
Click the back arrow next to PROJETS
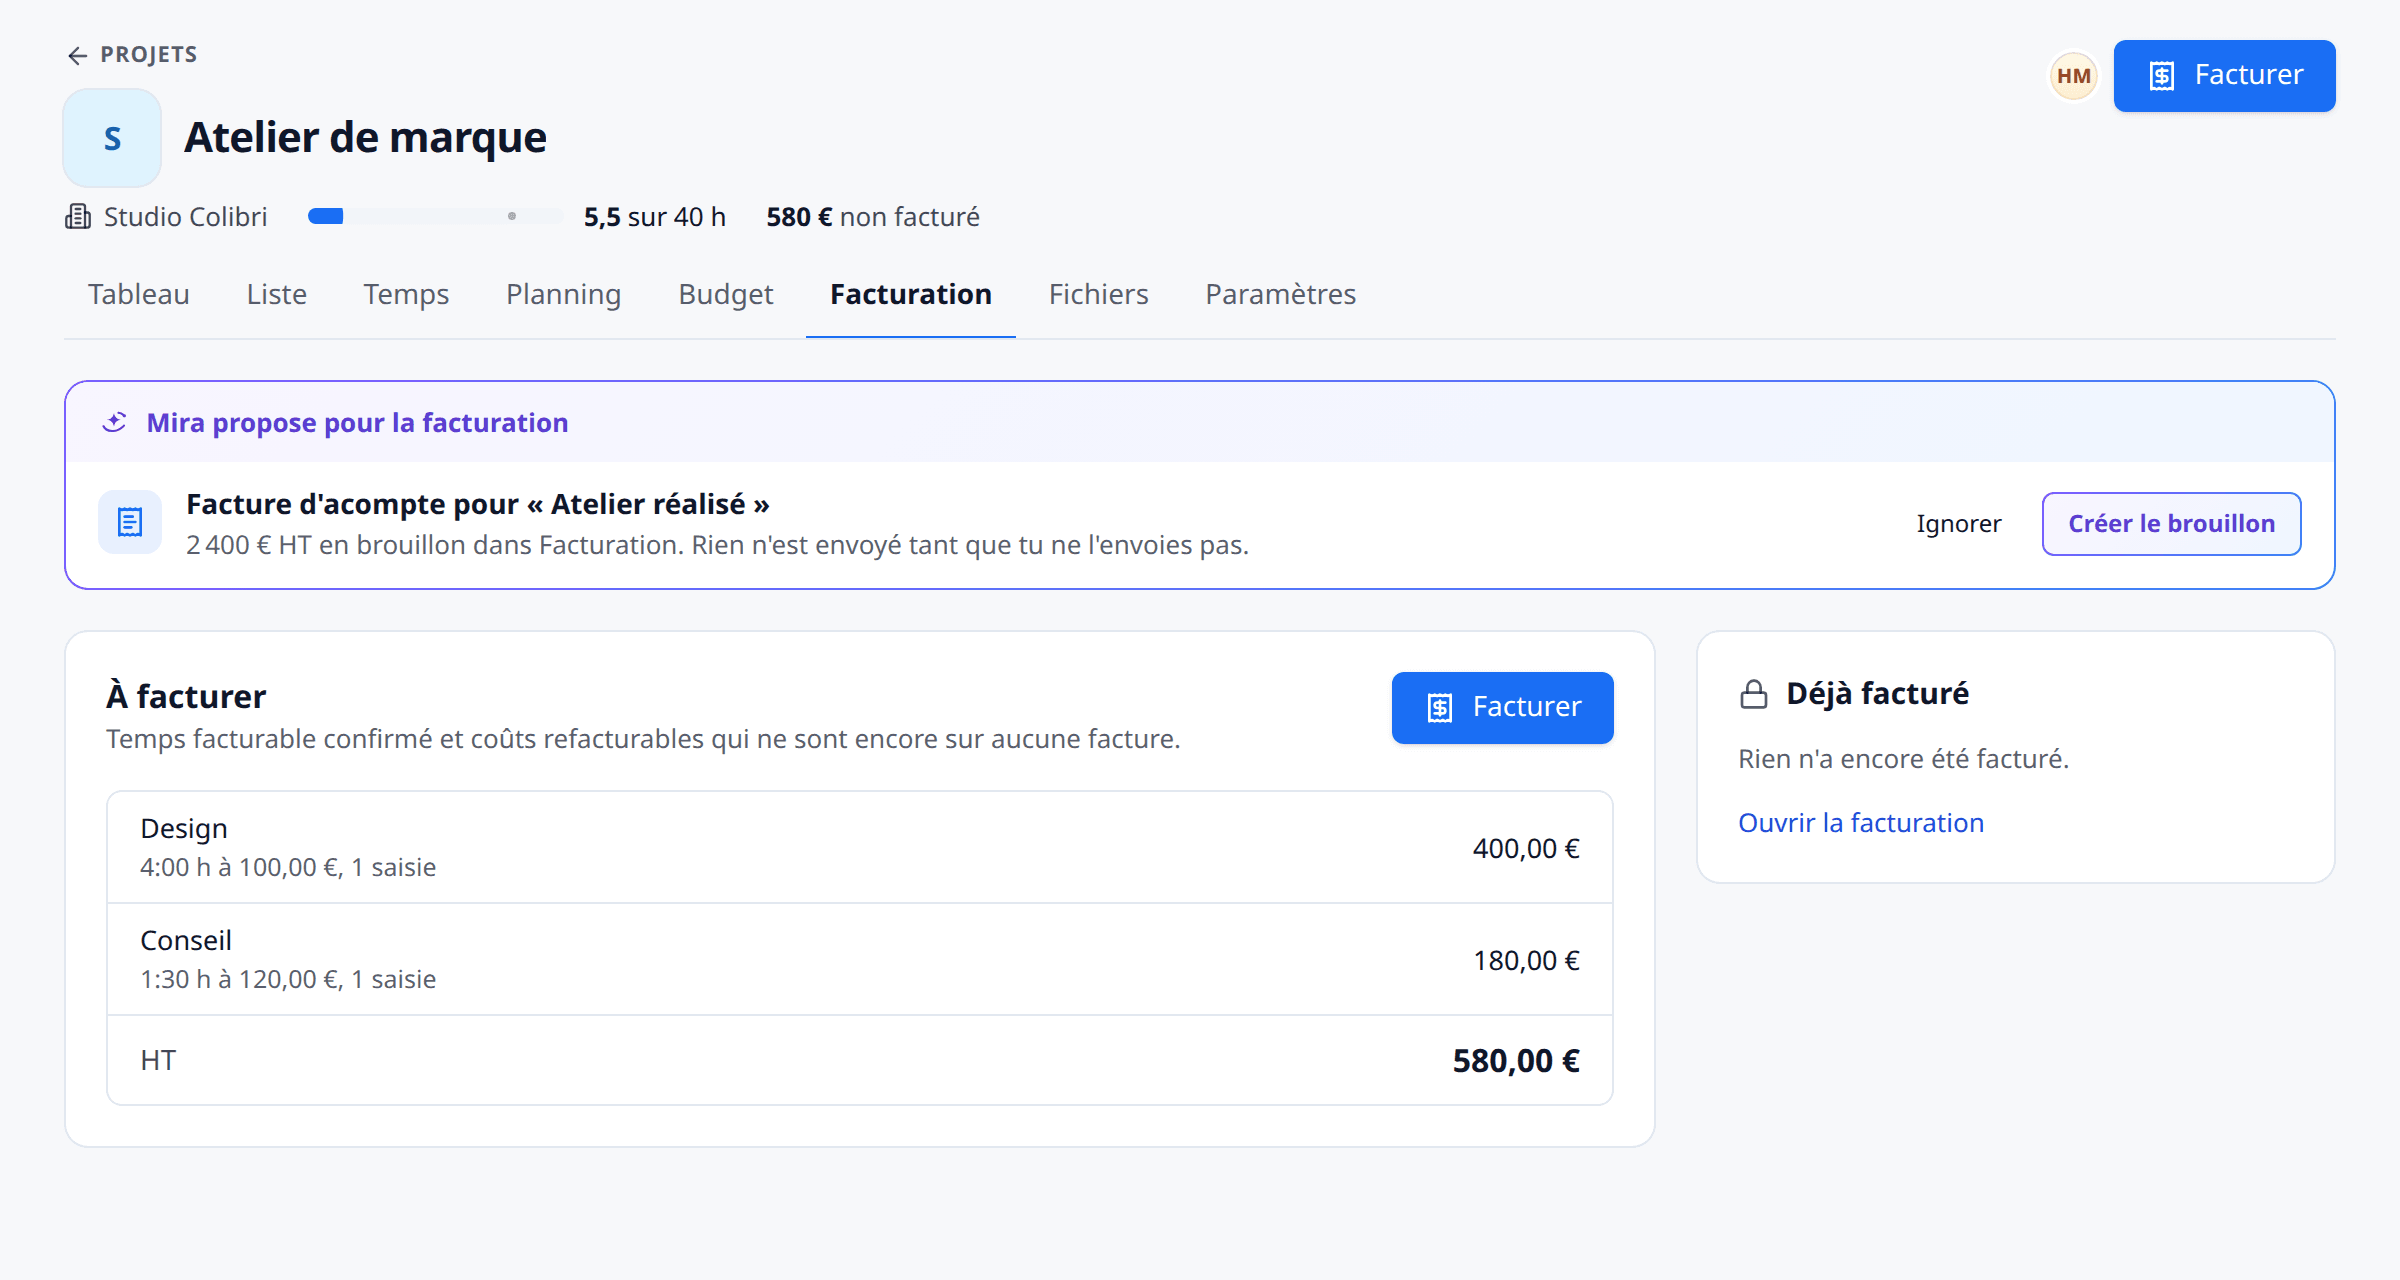point(77,55)
